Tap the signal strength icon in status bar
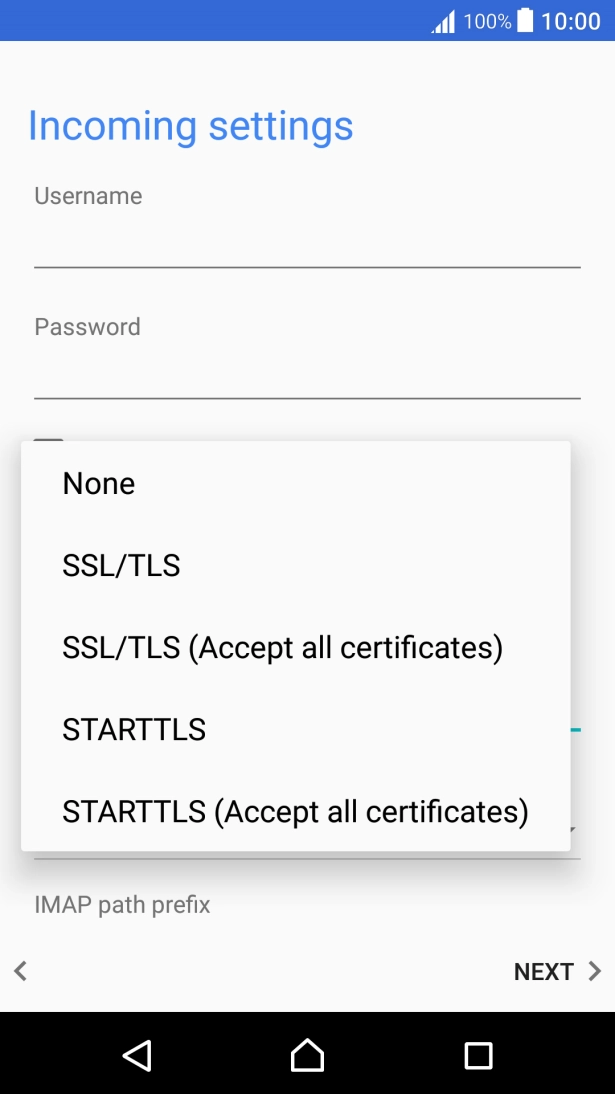Image resolution: width=615 pixels, height=1094 pixels. click(x=443, y=20)
